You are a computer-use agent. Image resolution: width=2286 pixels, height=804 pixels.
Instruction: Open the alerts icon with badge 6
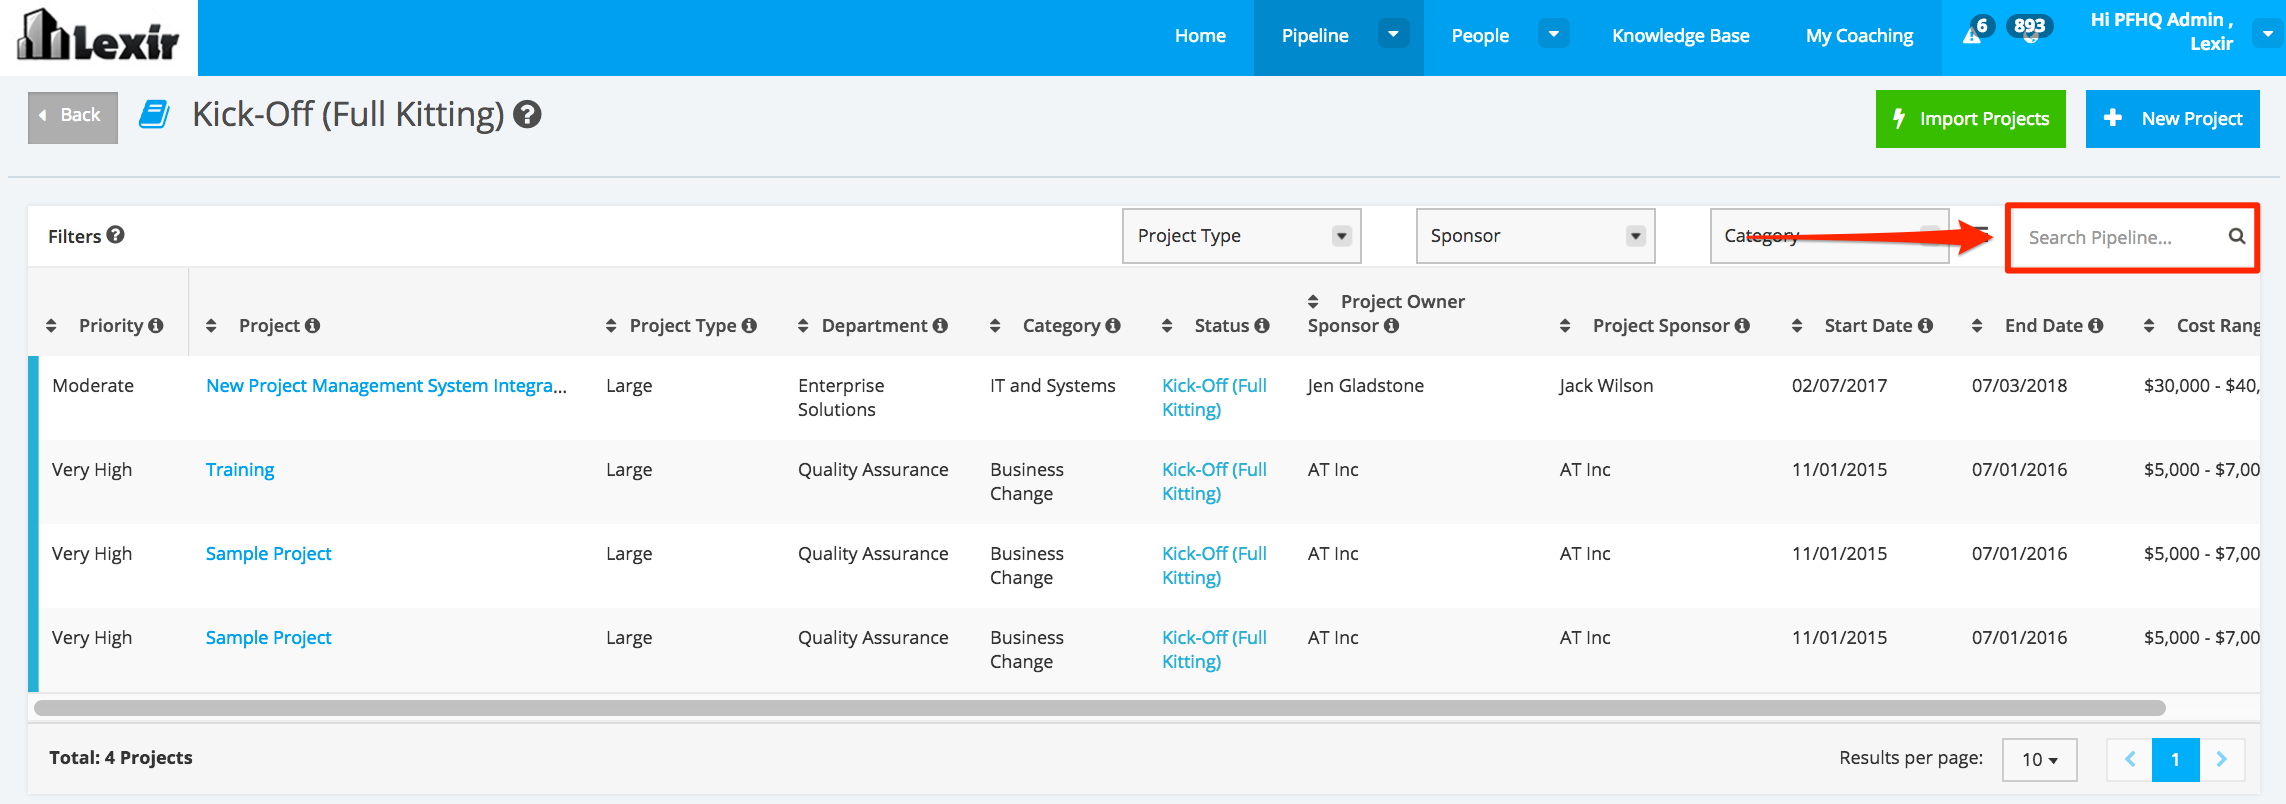click(1977, 31)
